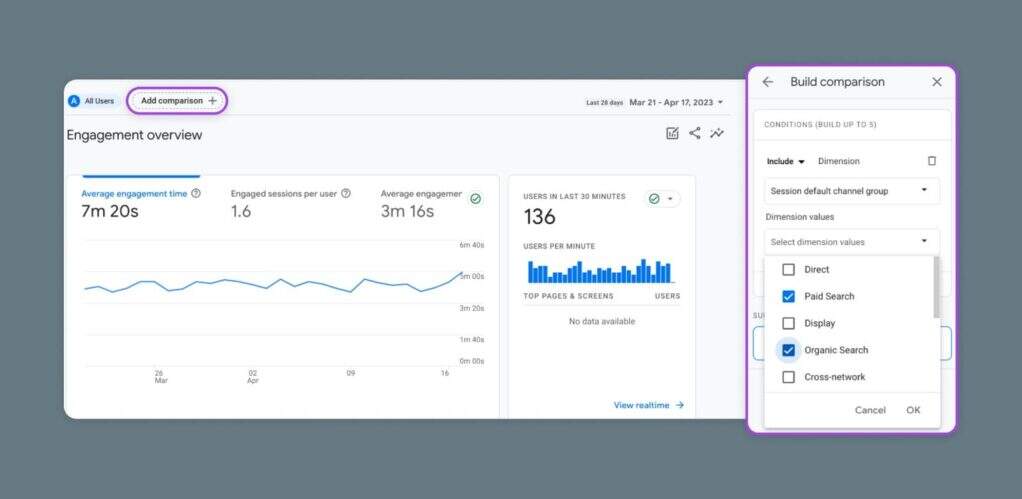Open the Select dimension values dropdown
The height and width of the screenshot is (499, 1022).
click(852, 242)
